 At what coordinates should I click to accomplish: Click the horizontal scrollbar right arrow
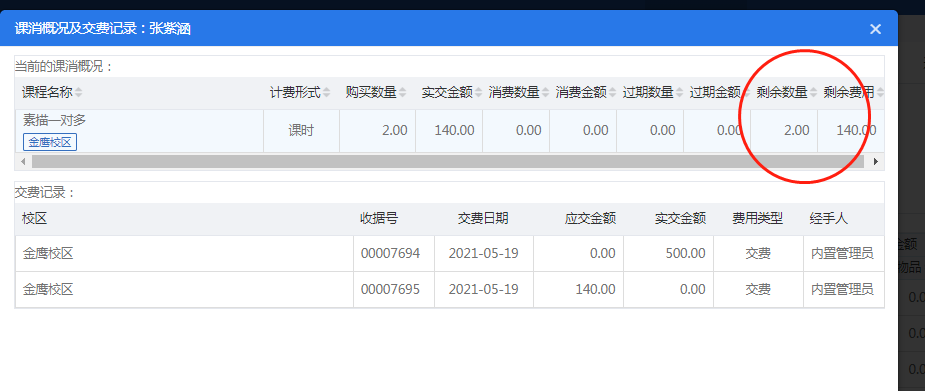click(x=876, y=161)
